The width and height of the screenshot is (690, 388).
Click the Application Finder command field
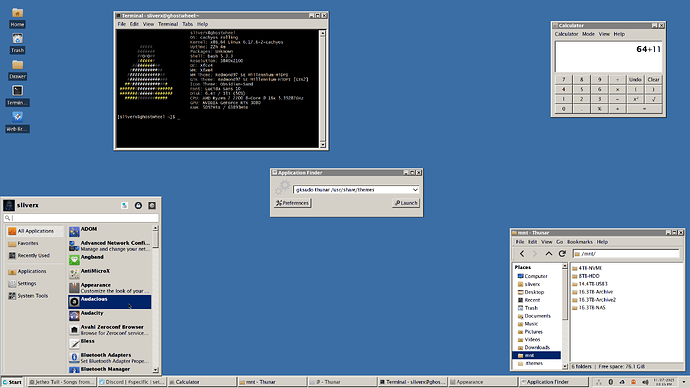[x=352, y=190]
